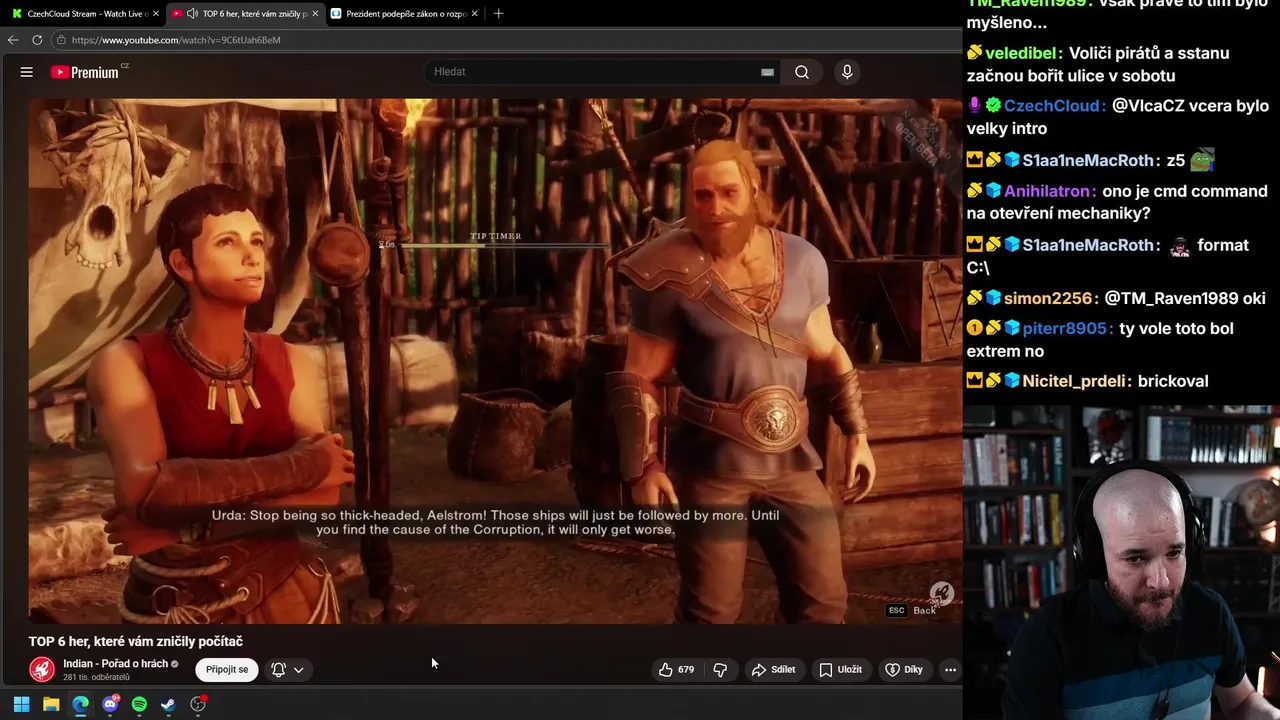The height and width of the screenshot is (720, 1280).
Task: Expand notification options chevron next to bell
Action: pyautogui.click(x=298, y=670)
